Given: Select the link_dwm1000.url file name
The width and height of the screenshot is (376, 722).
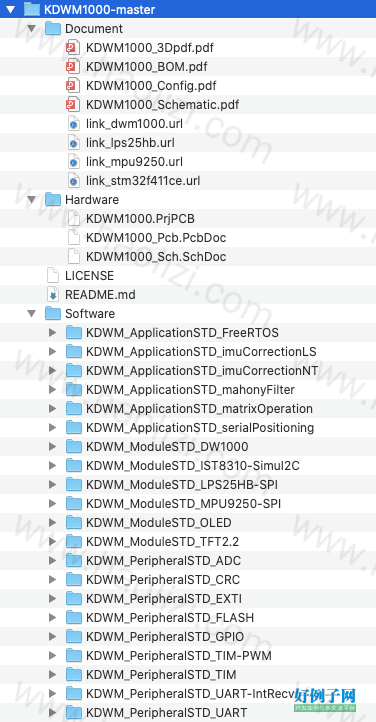Looking at the screenshot, I should coord(134,124).
